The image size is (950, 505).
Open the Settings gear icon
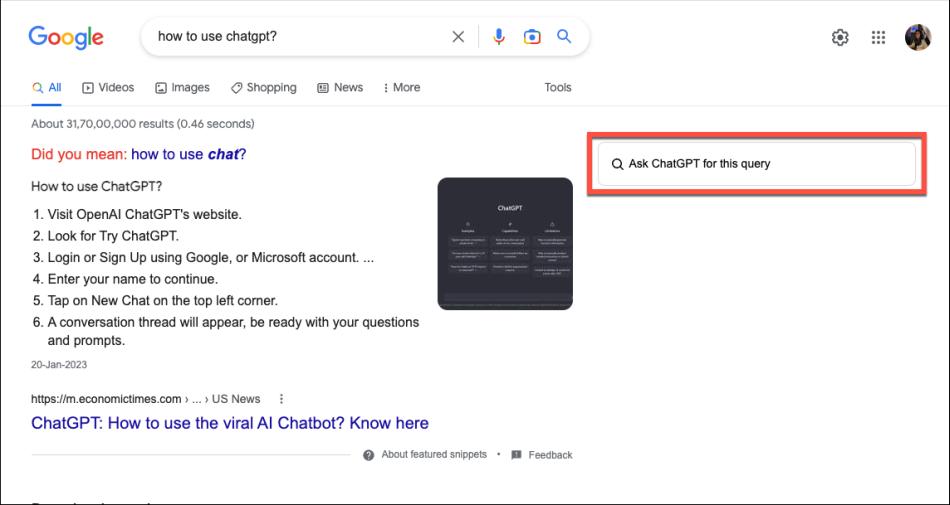(x=840, y=38)
